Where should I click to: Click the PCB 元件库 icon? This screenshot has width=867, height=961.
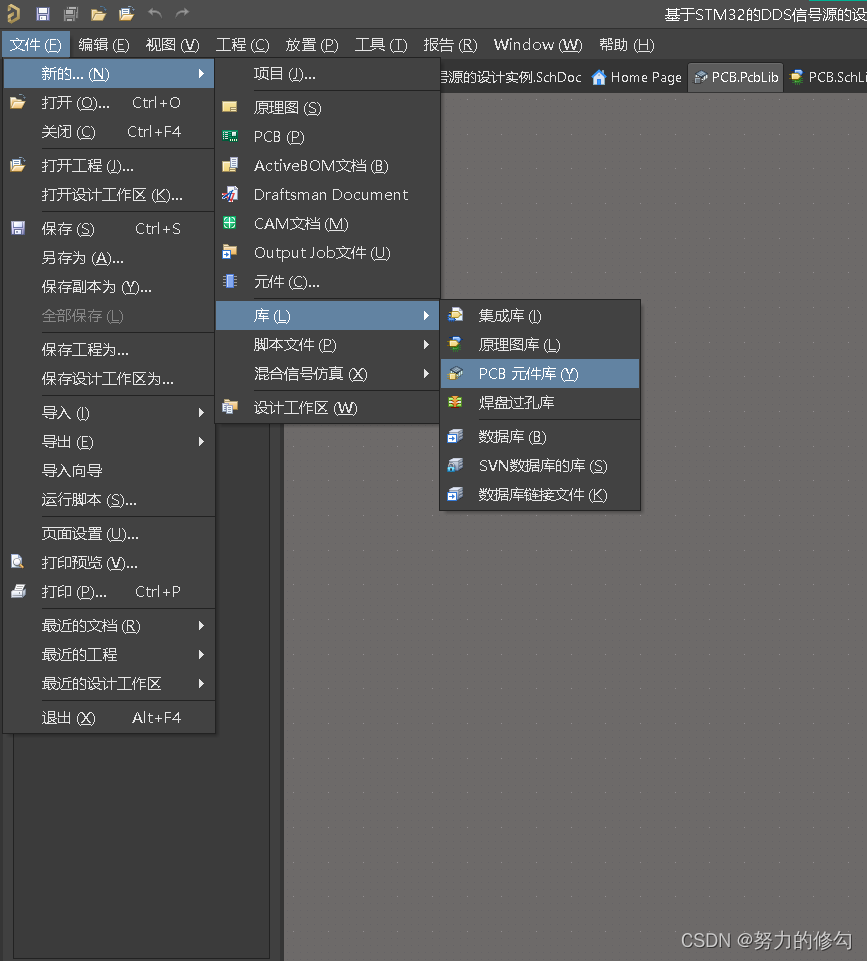[x=455, y=373]
